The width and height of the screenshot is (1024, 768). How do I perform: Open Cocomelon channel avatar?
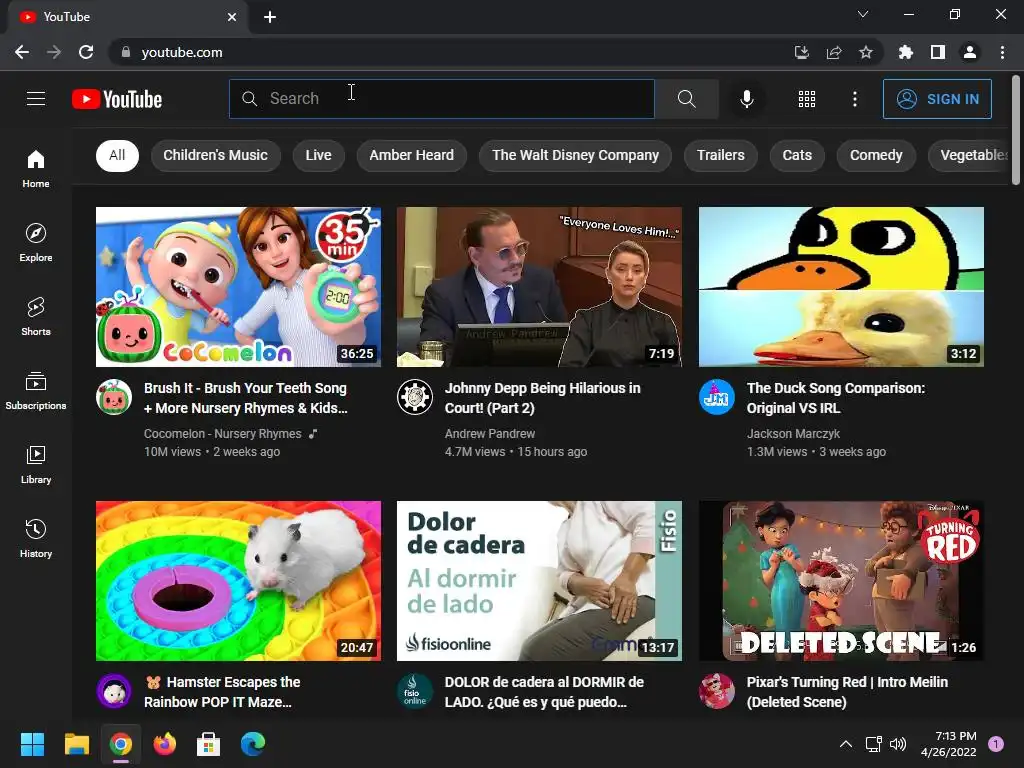tap(114, 397)
